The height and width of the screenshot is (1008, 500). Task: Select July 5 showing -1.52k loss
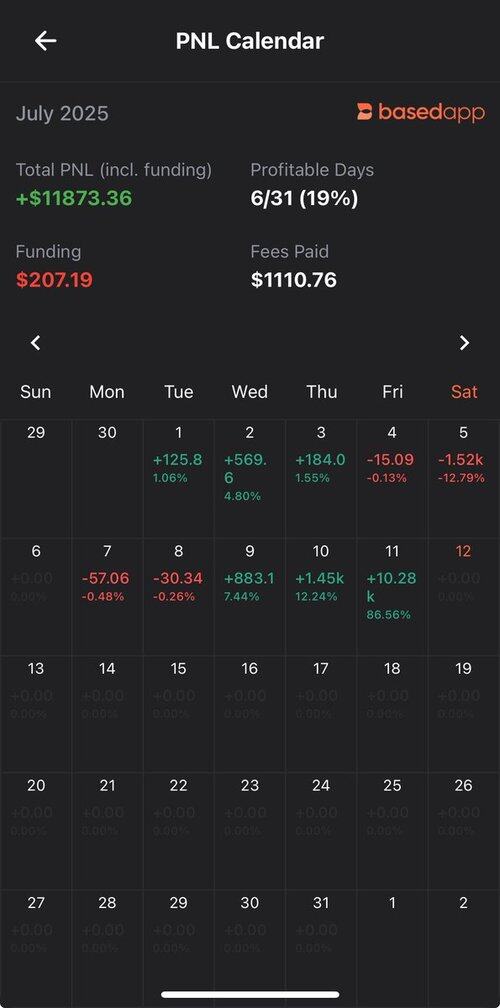coord(463,479)
